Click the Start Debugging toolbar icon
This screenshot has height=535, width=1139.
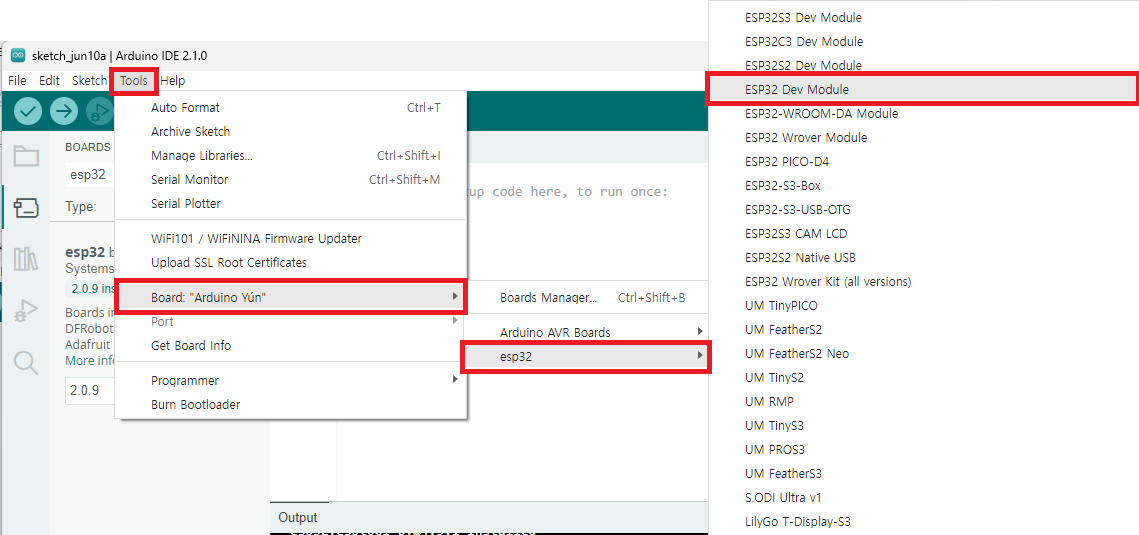coord(100,111)
